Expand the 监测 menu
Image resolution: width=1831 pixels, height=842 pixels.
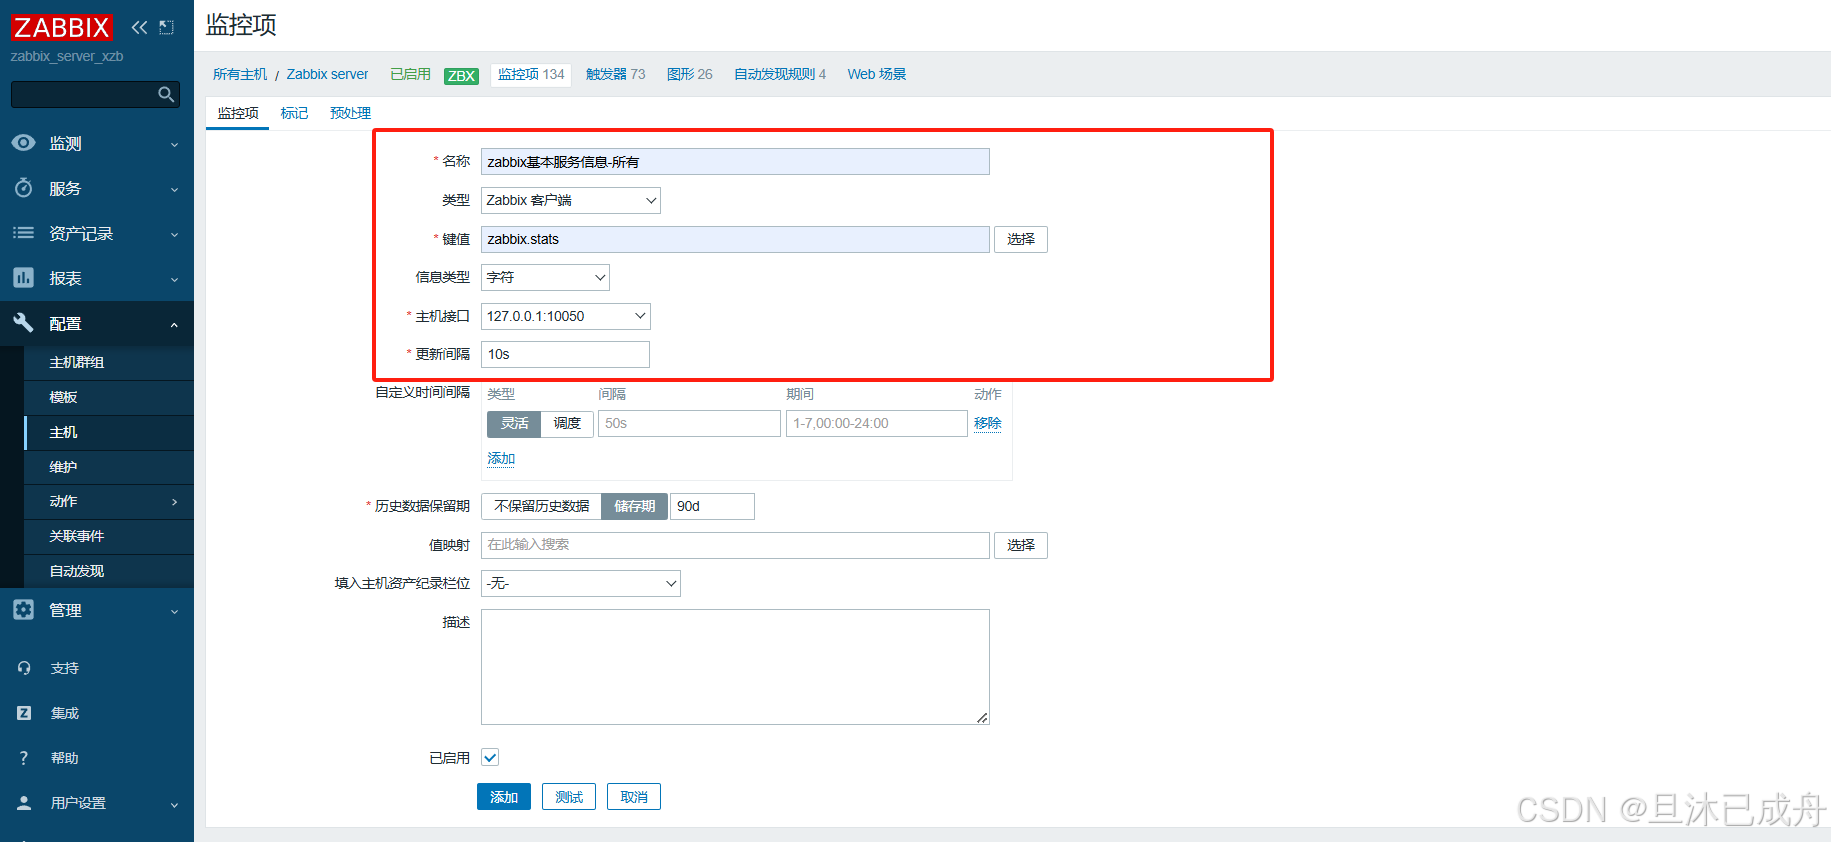pyautogui.click(x=174, y=144)
